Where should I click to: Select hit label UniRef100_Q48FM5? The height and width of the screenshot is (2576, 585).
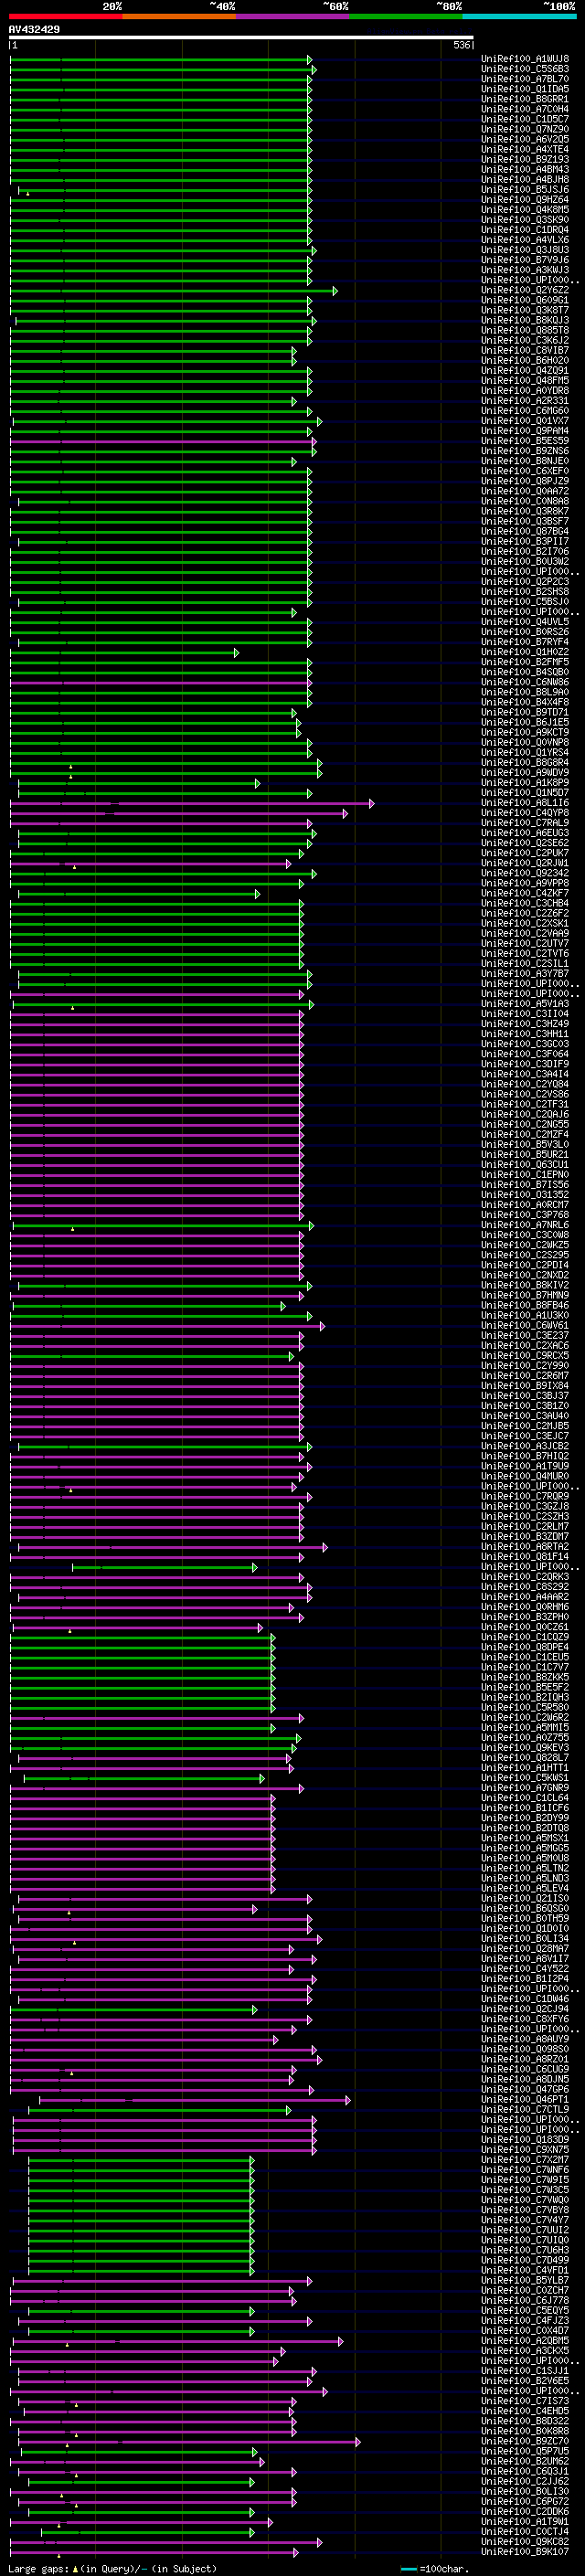525,380
